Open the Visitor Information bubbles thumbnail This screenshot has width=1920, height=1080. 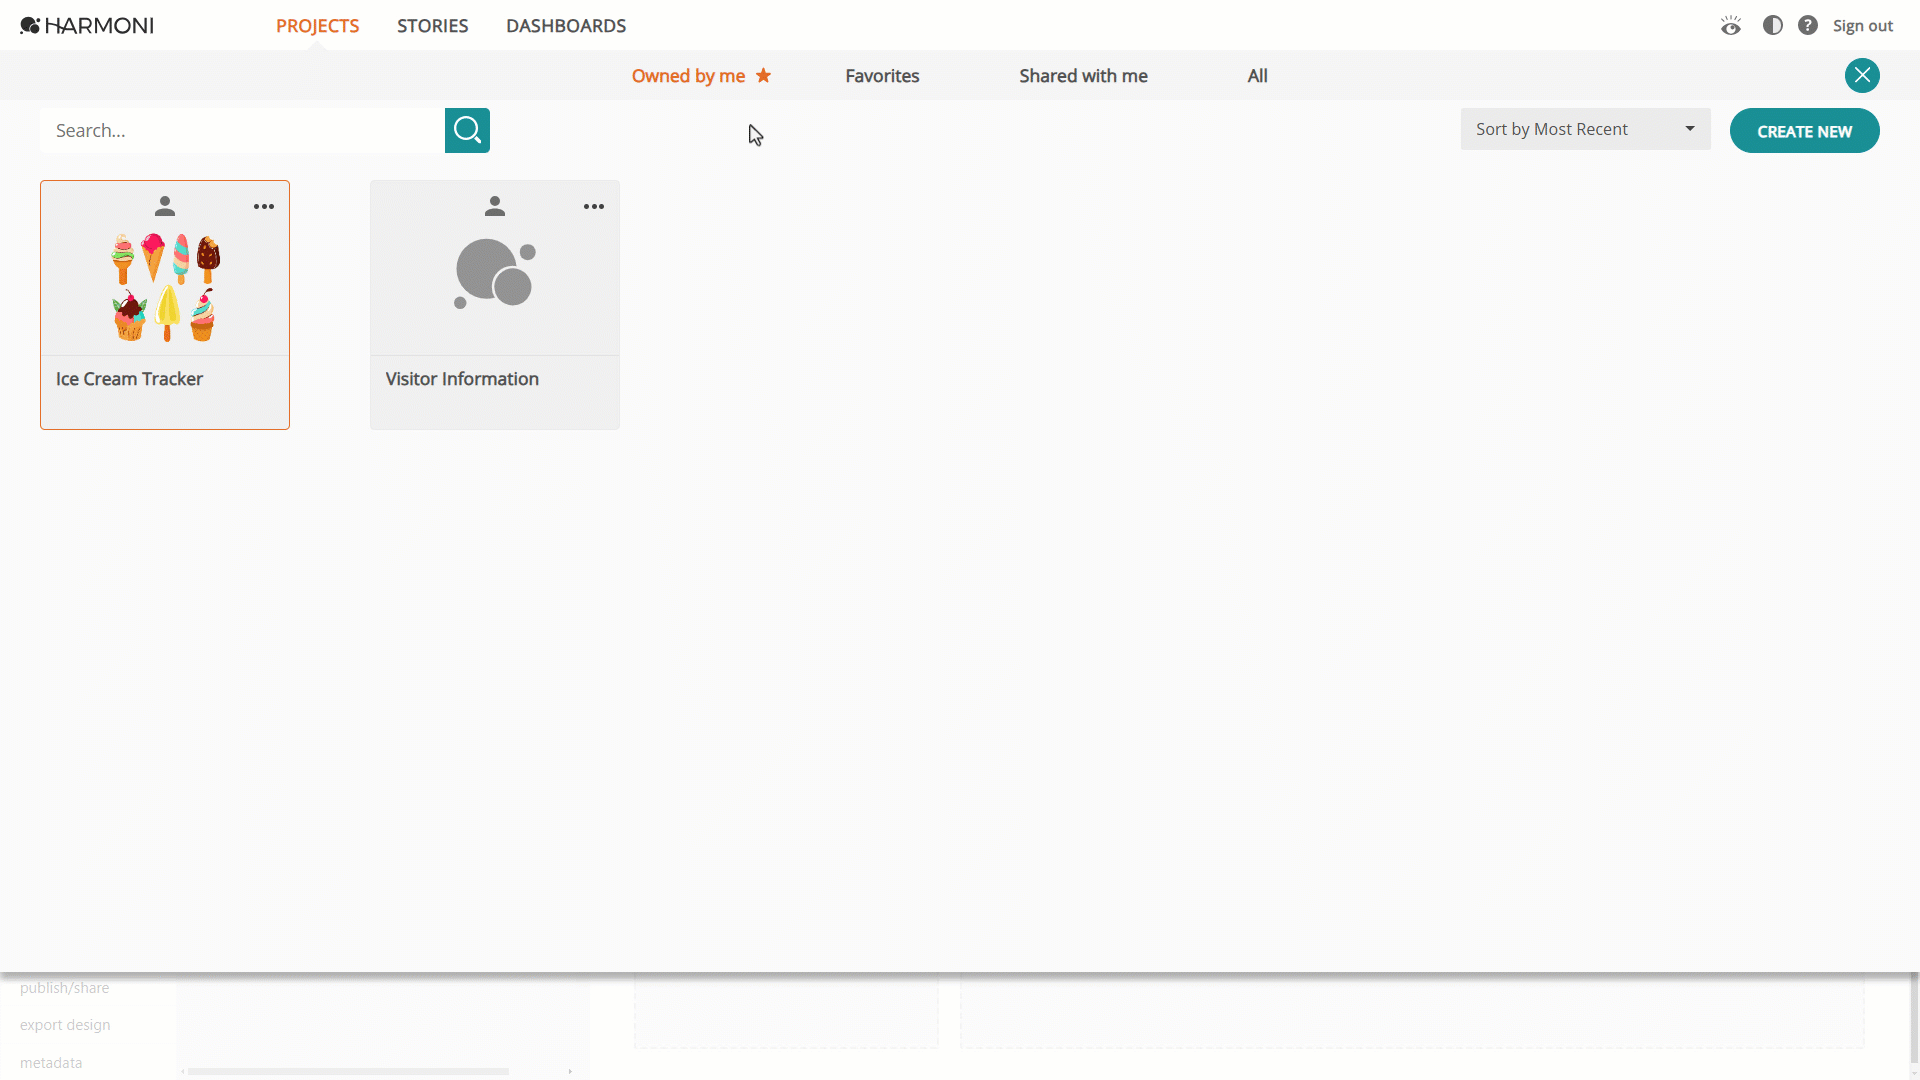(495, 273)
